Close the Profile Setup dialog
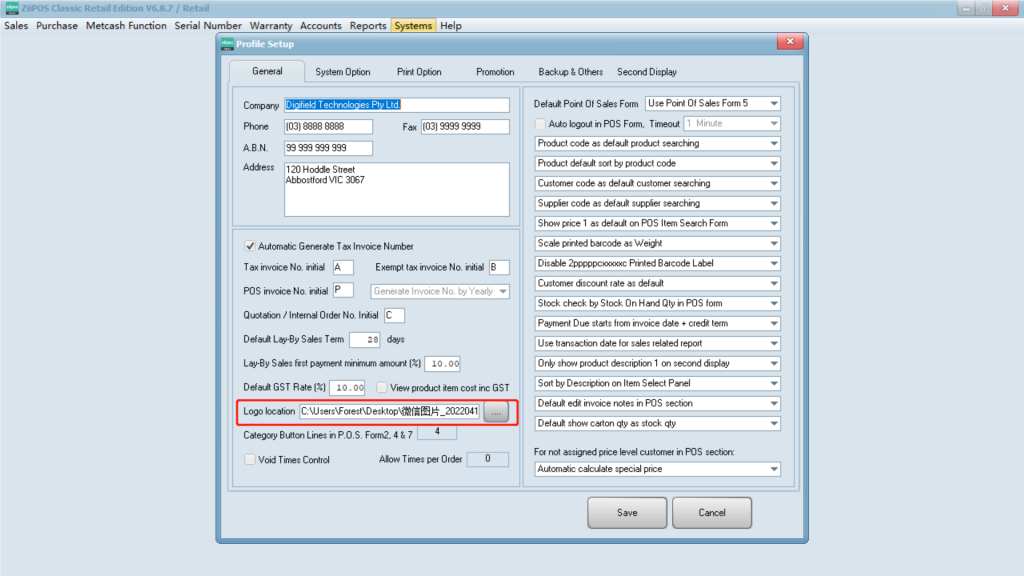This screenshot has width=1024, height=576. click(x=790, y=42)
